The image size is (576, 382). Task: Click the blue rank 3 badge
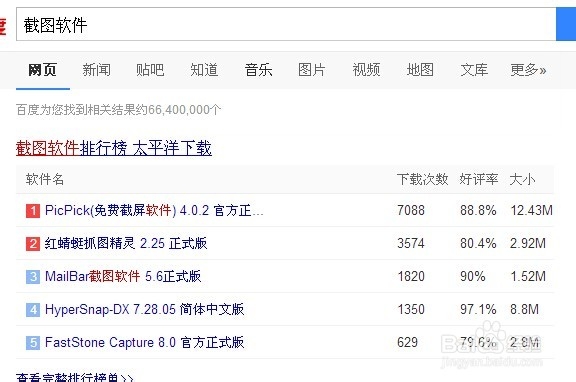(33, 277)
